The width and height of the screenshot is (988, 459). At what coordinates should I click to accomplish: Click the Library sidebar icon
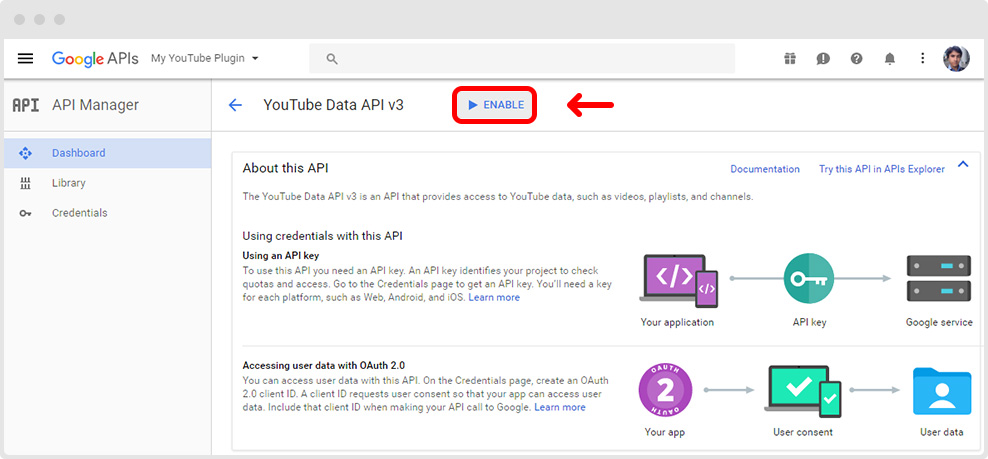click(25, 183)
